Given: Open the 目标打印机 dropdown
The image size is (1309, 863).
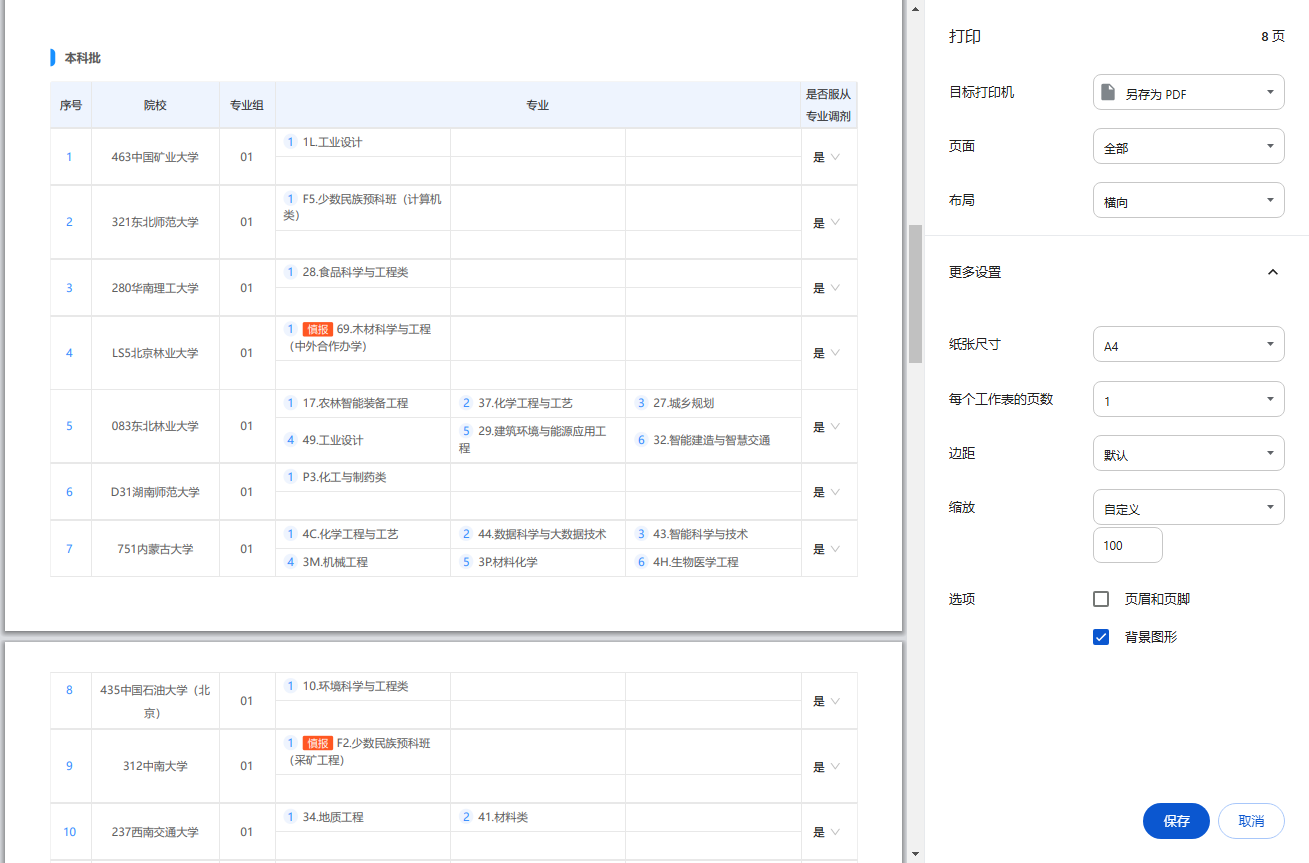Looking at the screenshot, I should pos(1188,93).
